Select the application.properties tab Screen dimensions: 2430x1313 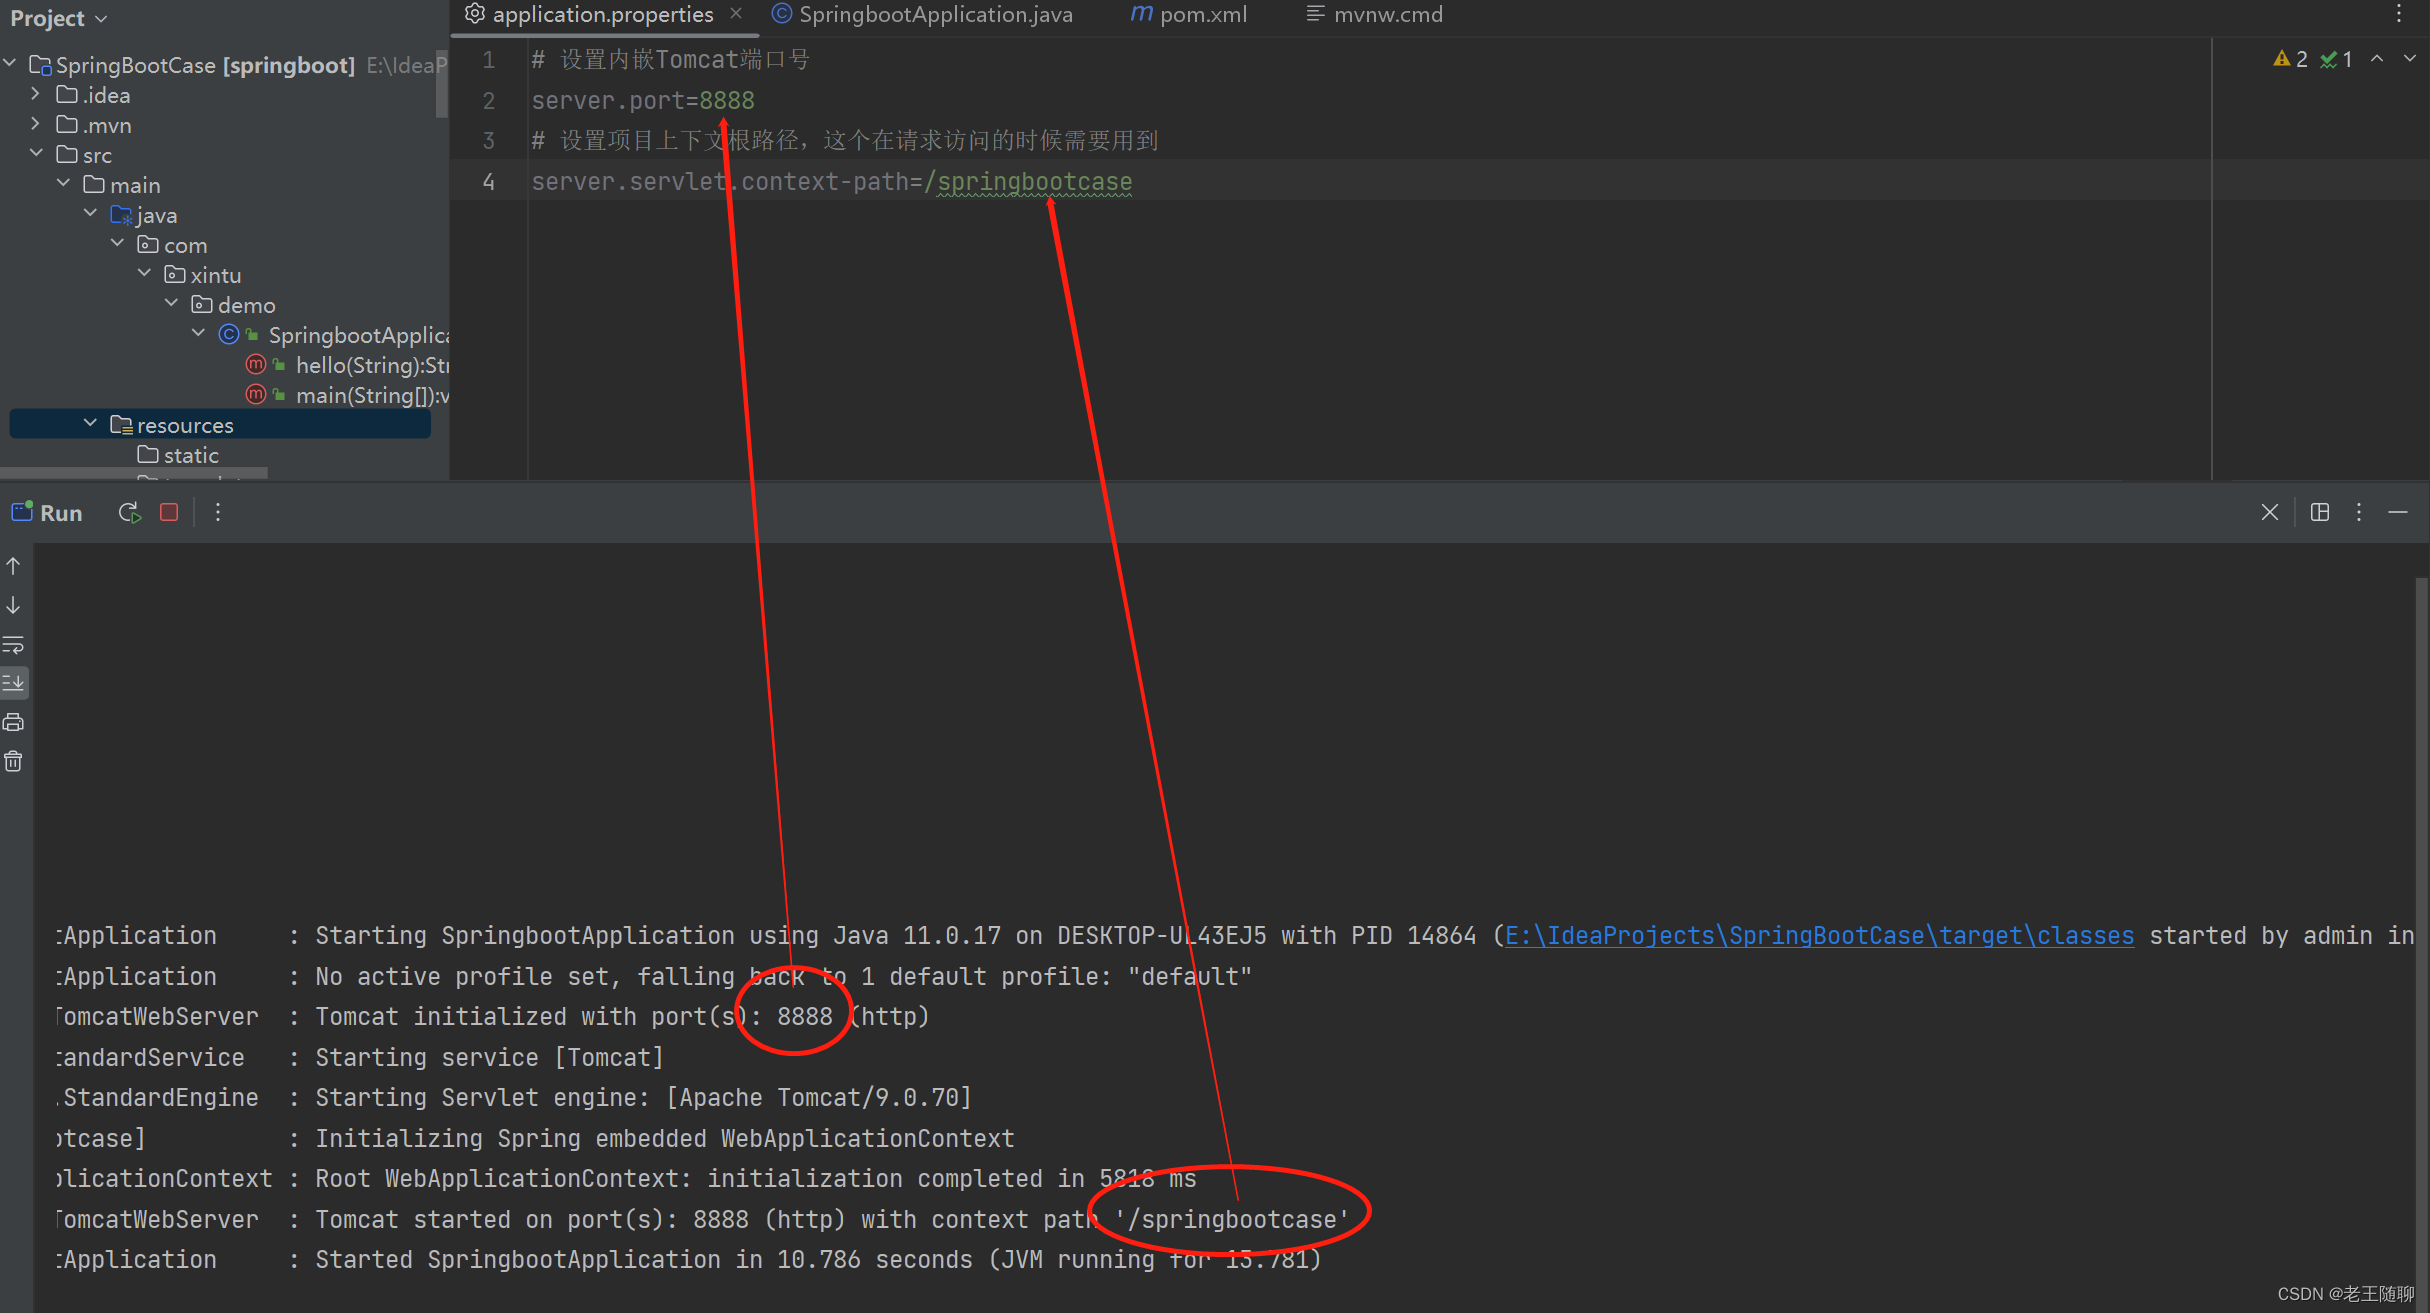coord(603,15)
